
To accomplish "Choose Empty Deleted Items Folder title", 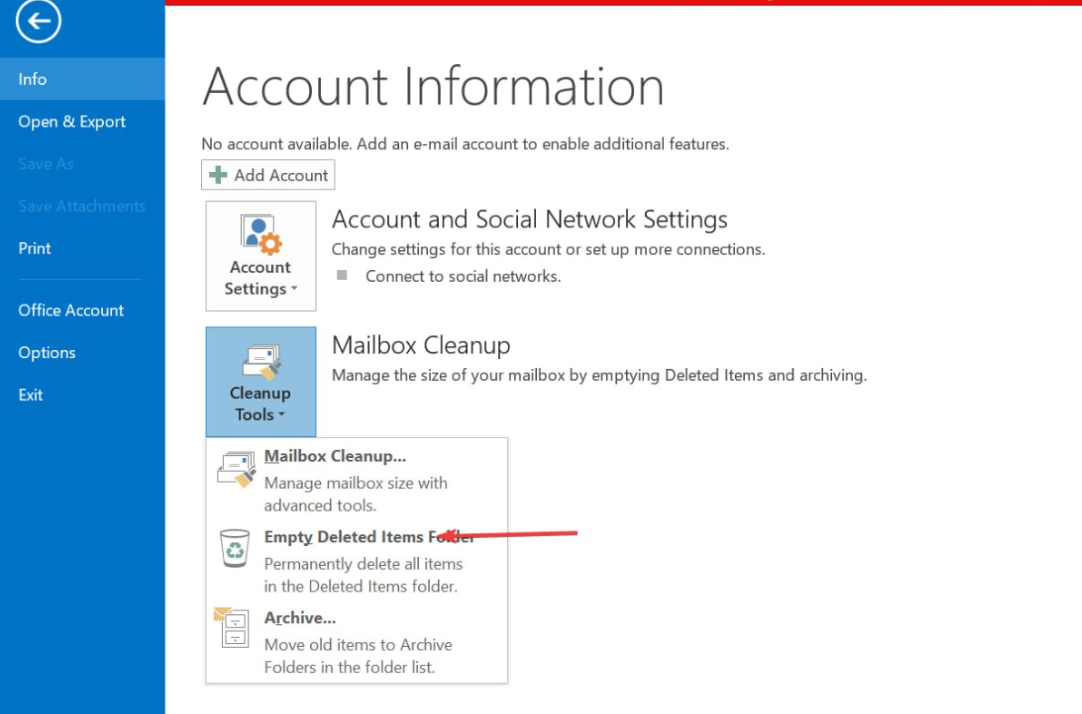I will [369, 537].
